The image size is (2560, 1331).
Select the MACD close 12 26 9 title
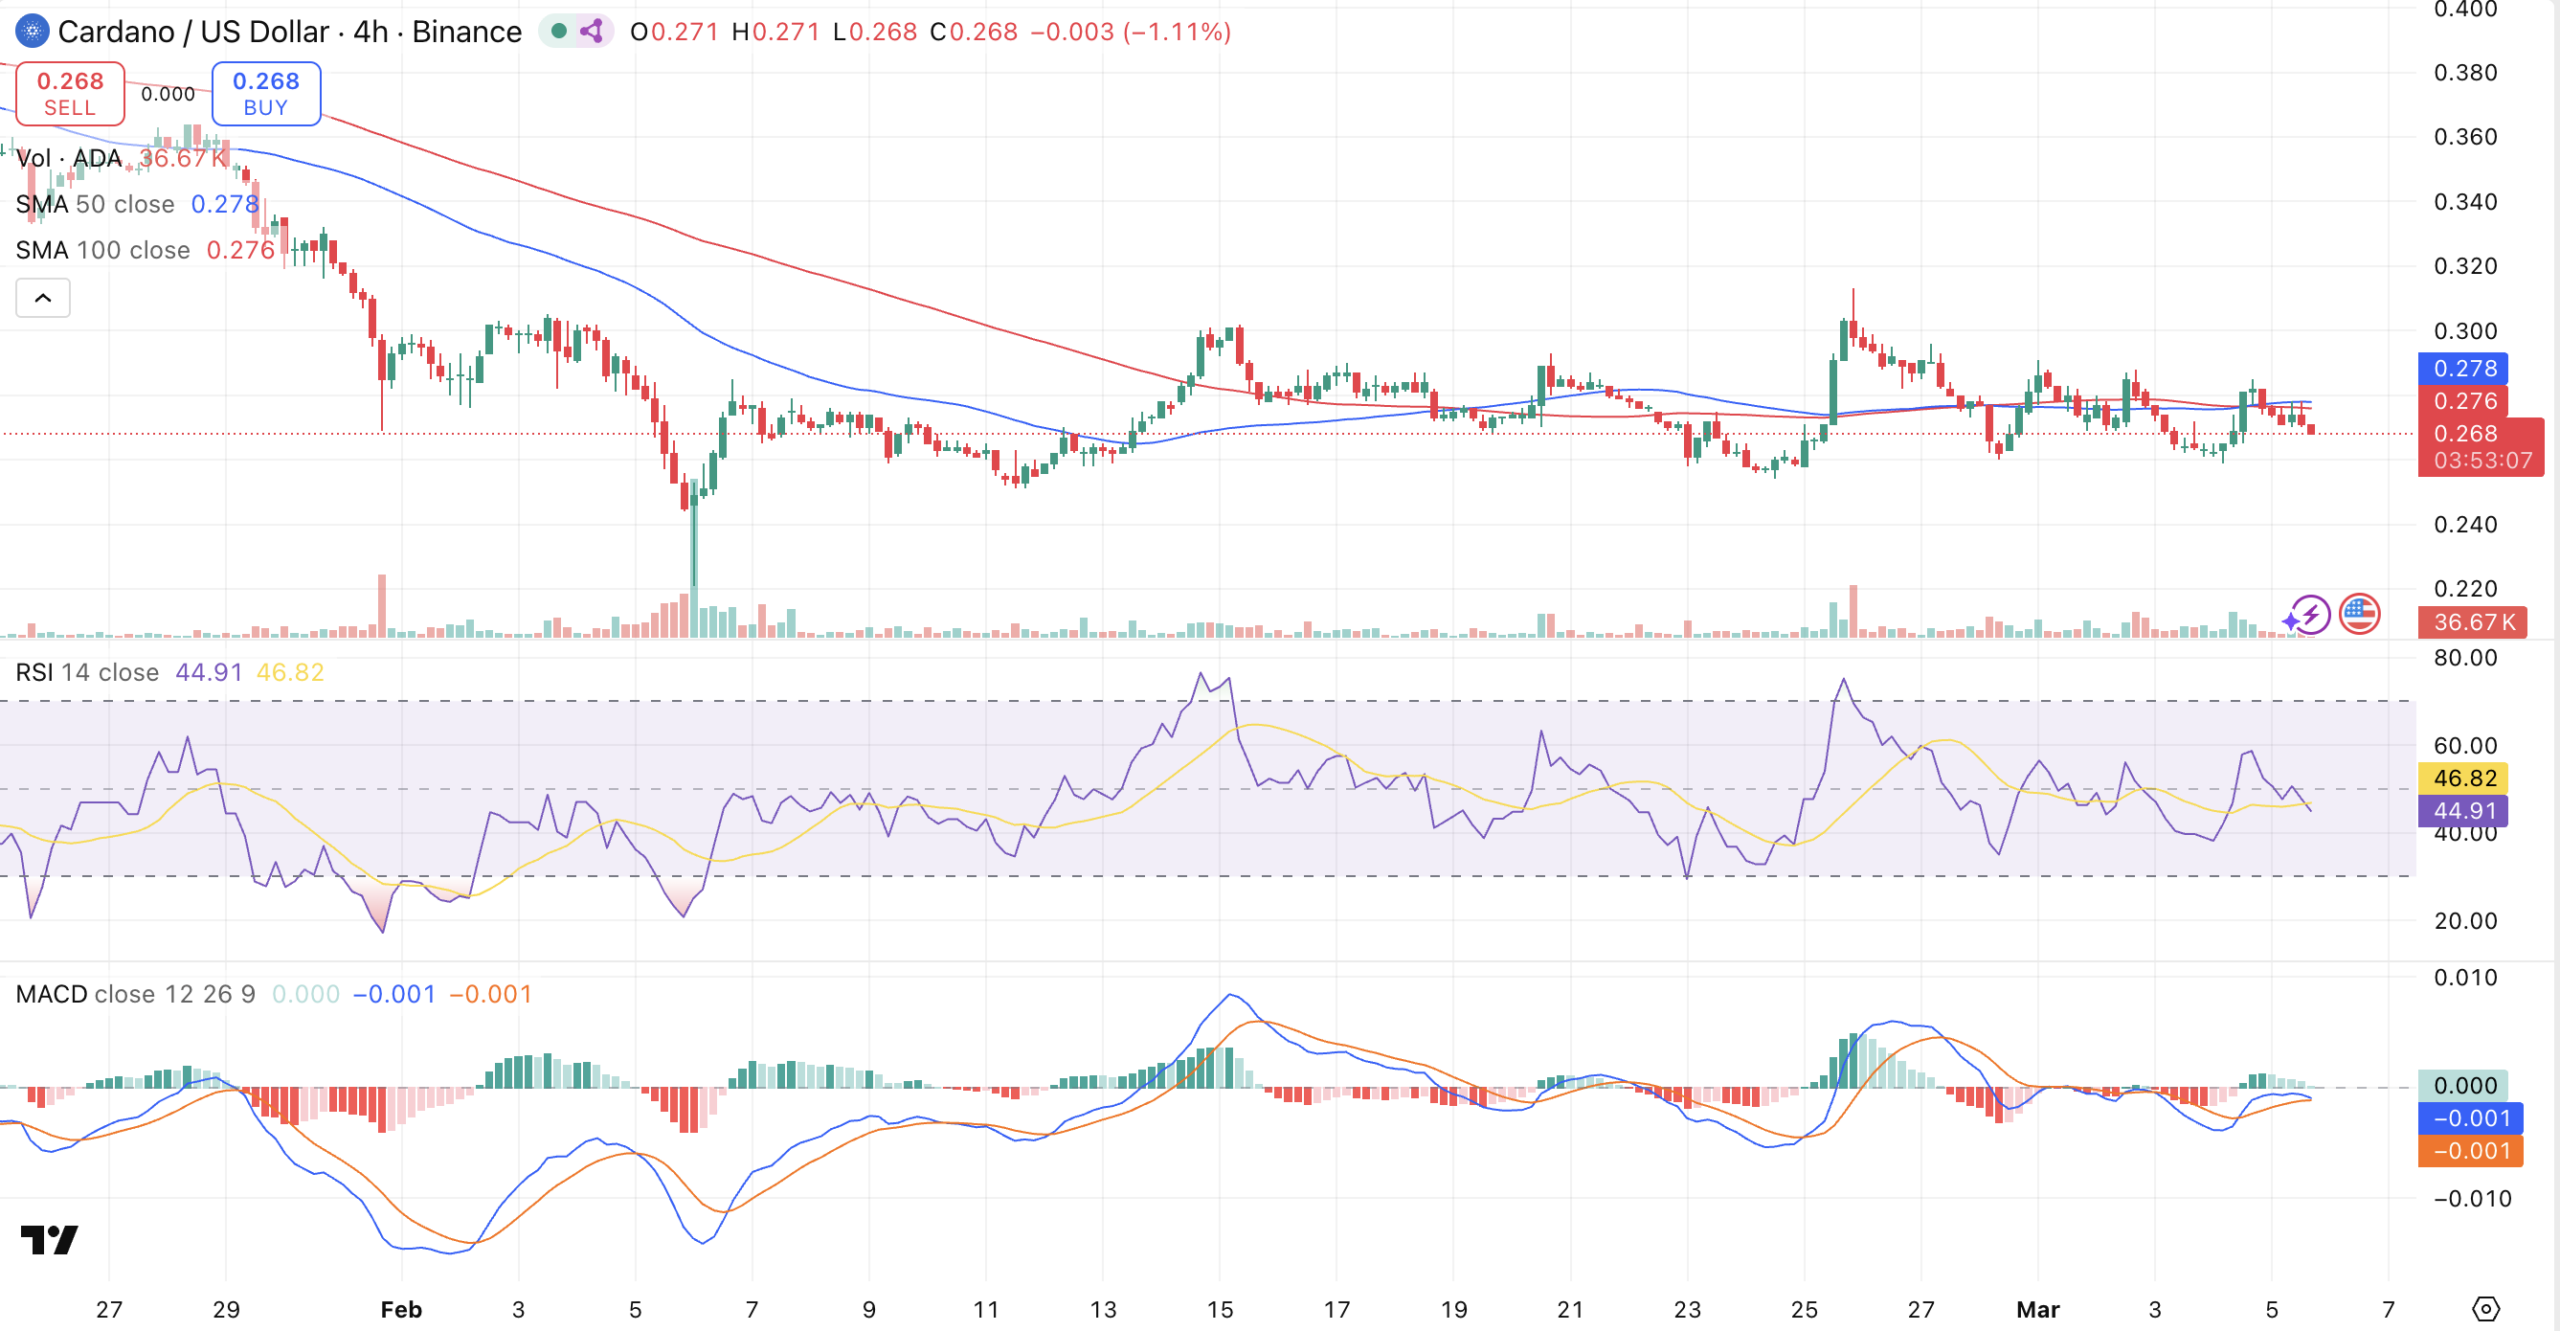pyautogui.click(x=135, y=994)
